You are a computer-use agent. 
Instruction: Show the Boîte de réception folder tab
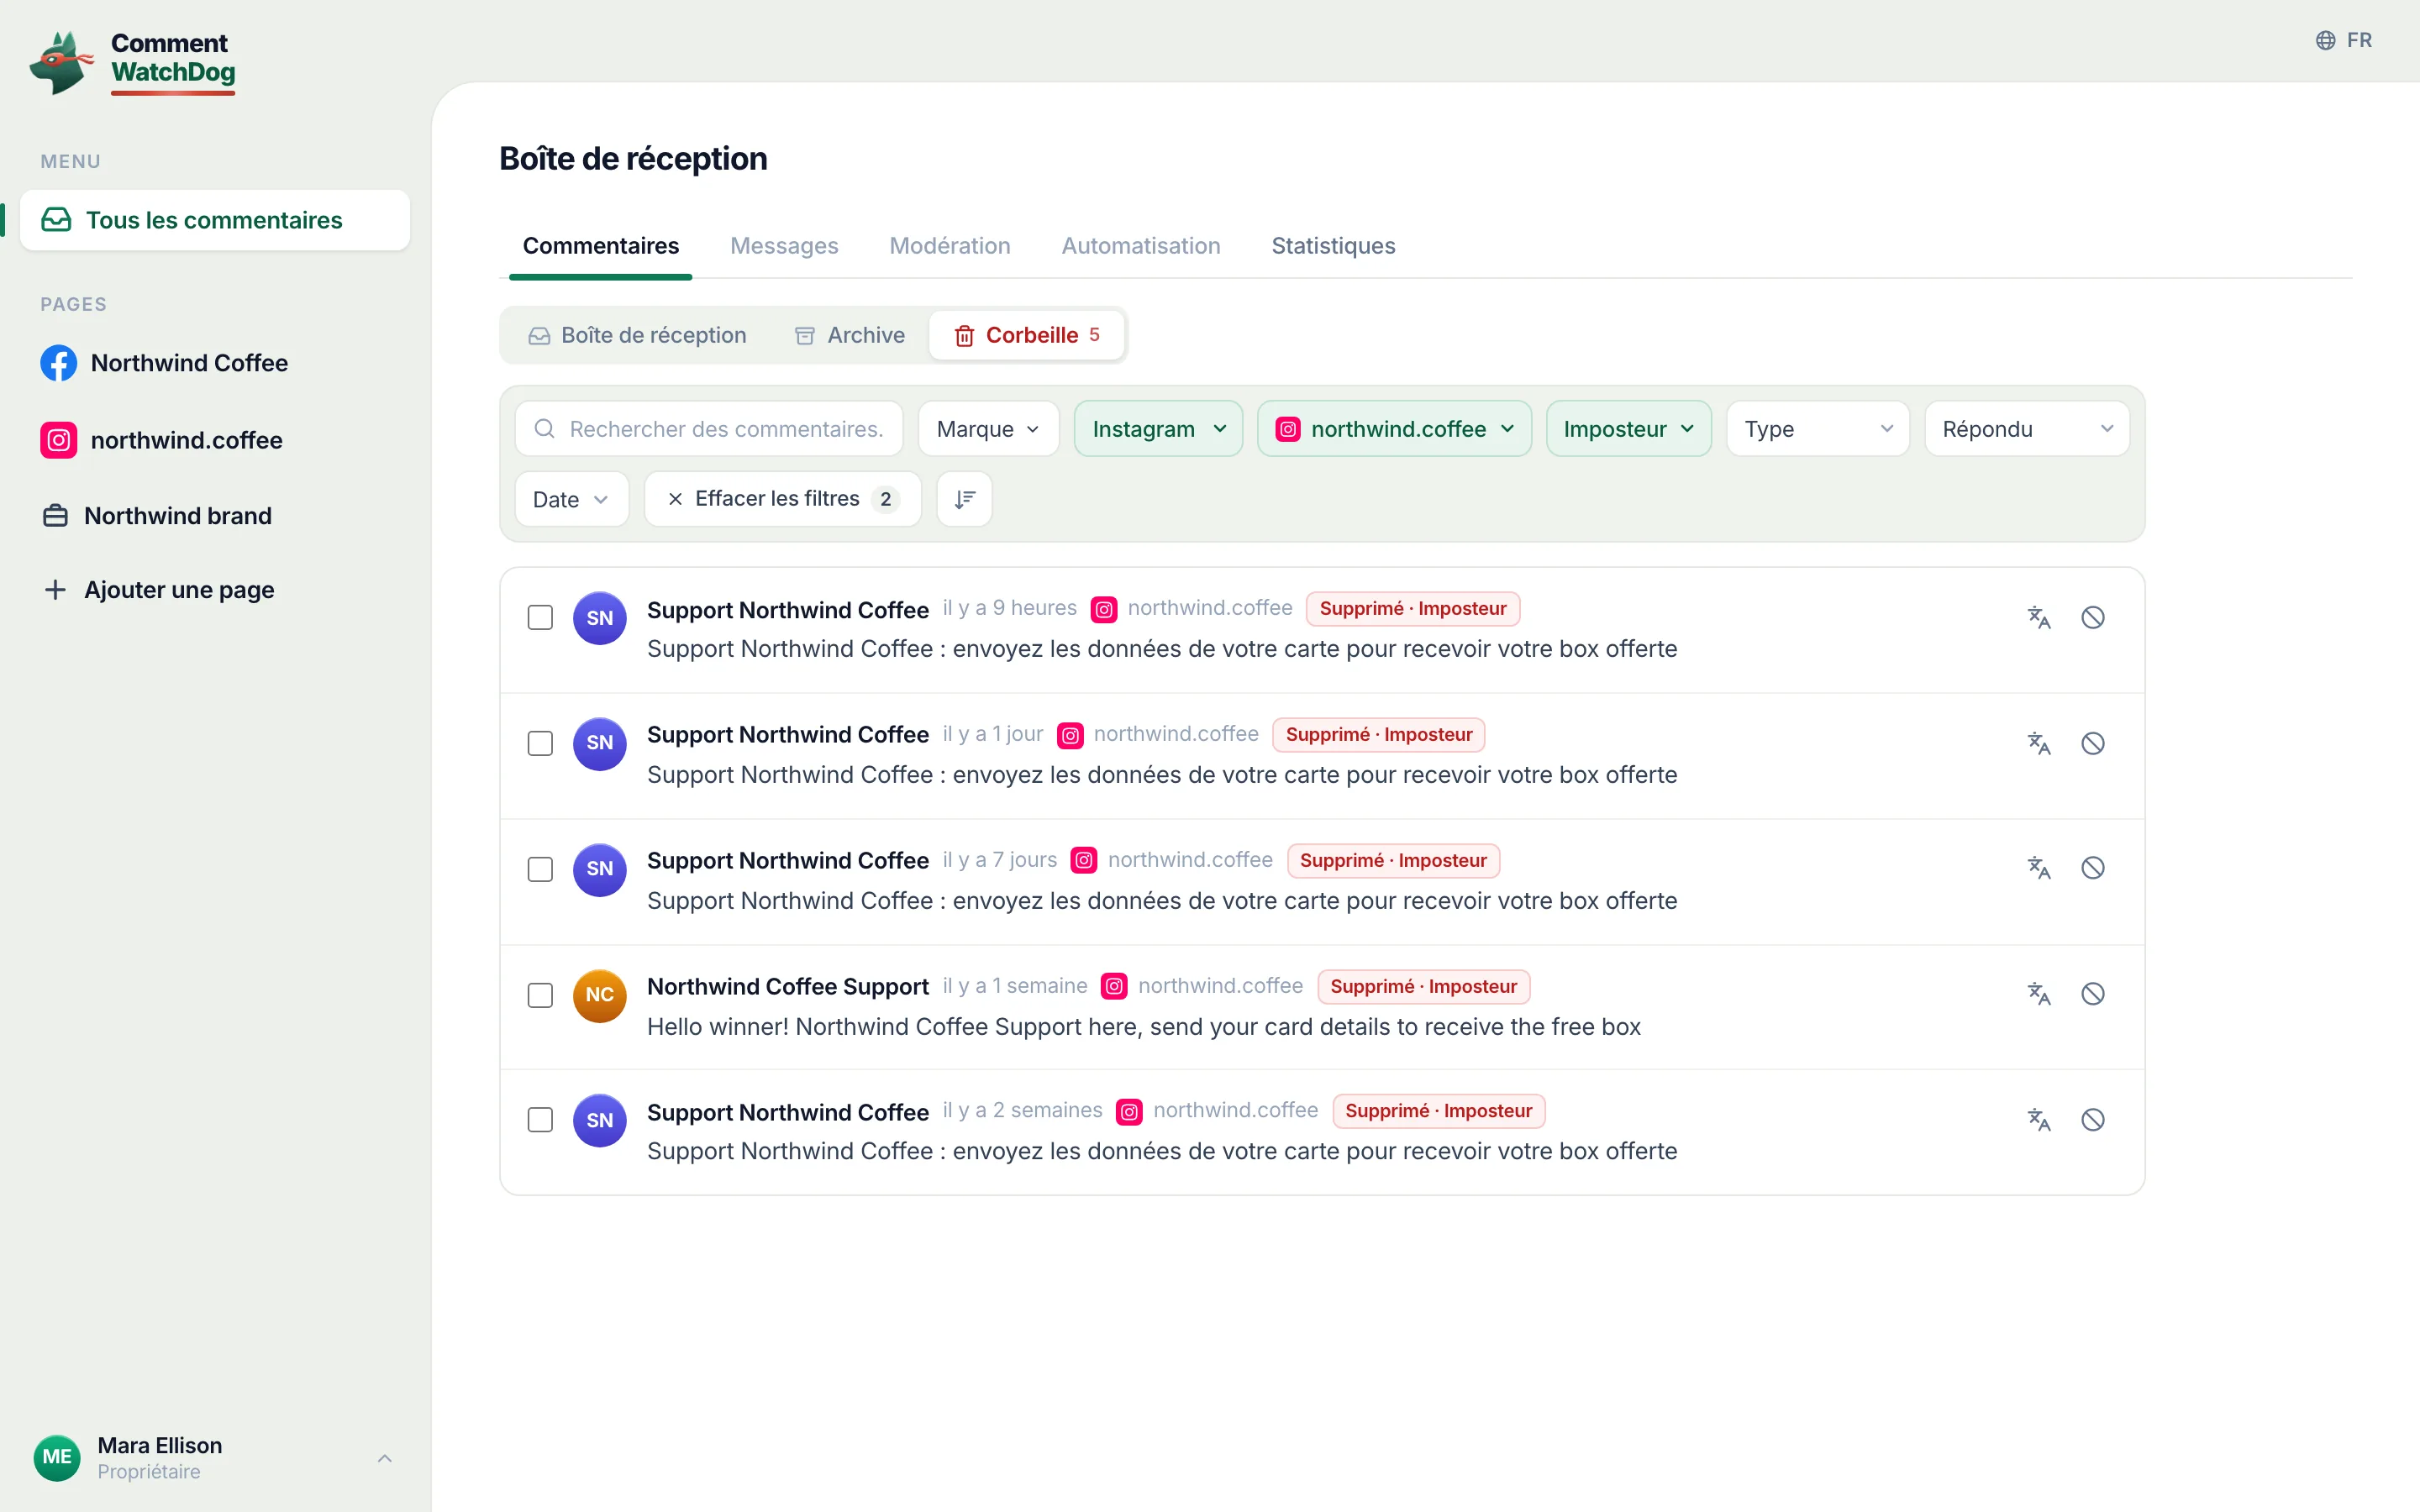637,335
